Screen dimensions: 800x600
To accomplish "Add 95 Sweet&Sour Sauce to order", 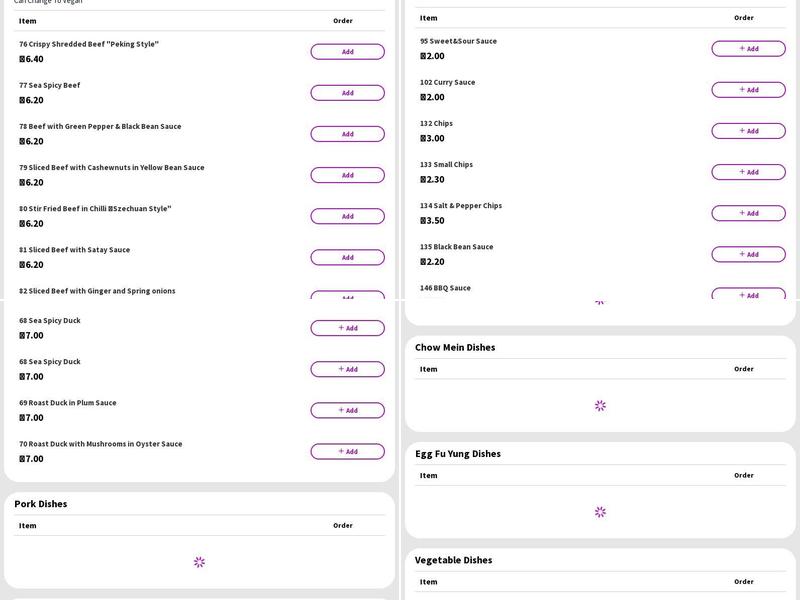I will (748, 49).
